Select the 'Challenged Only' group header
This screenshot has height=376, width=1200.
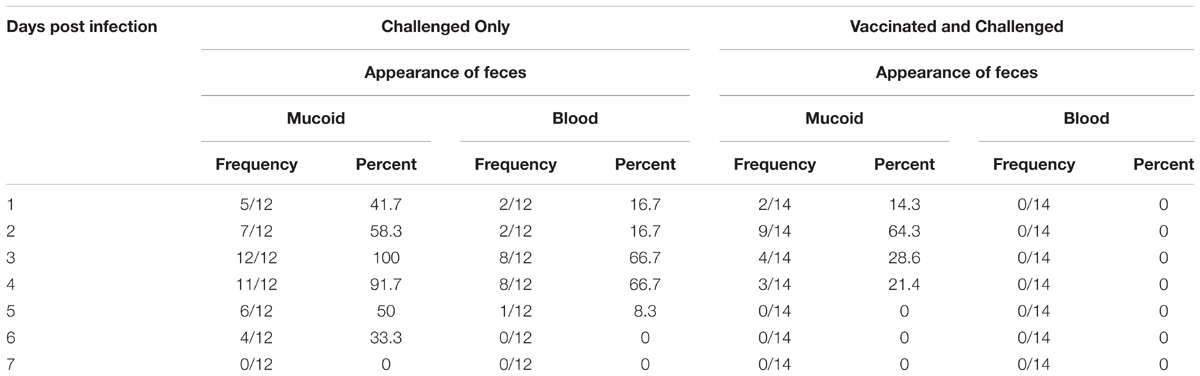[x=446, y=27]
